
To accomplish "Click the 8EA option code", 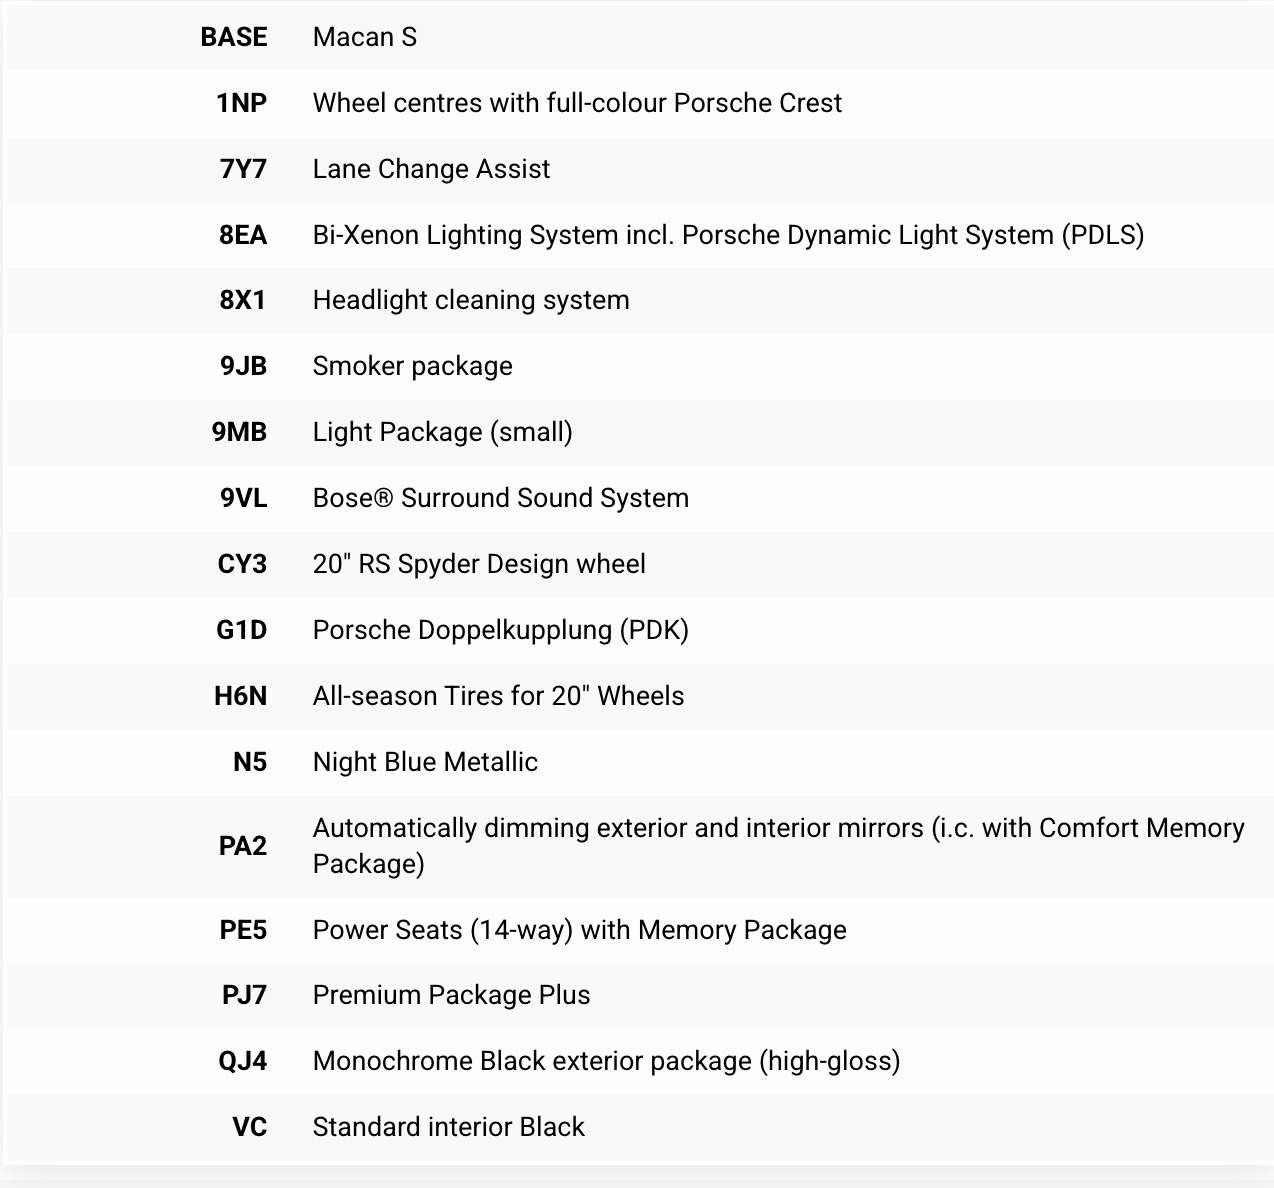I will pyautogui.click(x=243, y=235).
